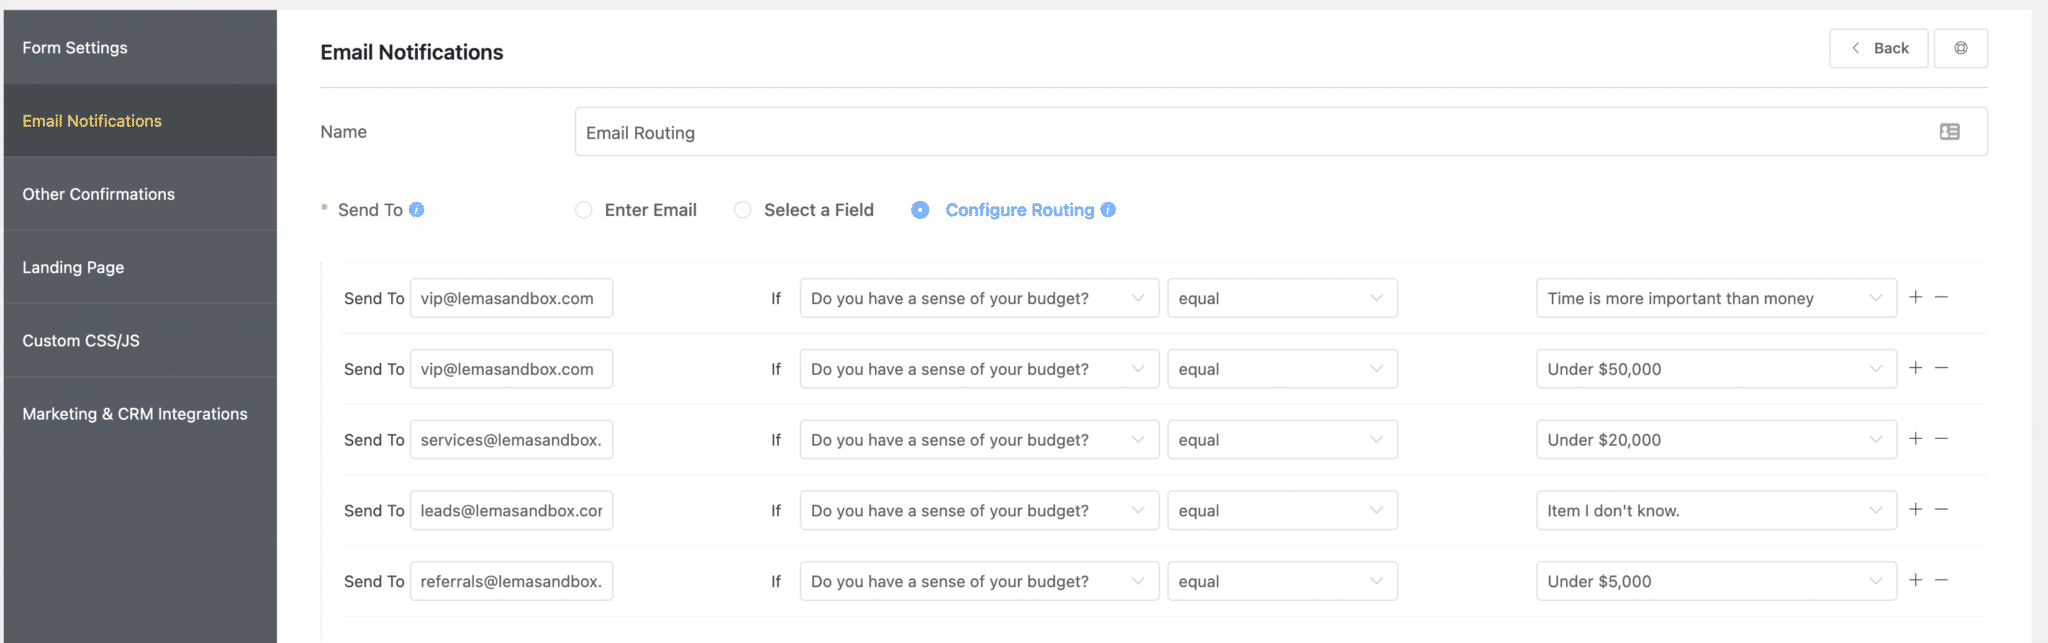Add rule after Time is more important row
Screen dimensions: 2048x643
point(1915,297)
